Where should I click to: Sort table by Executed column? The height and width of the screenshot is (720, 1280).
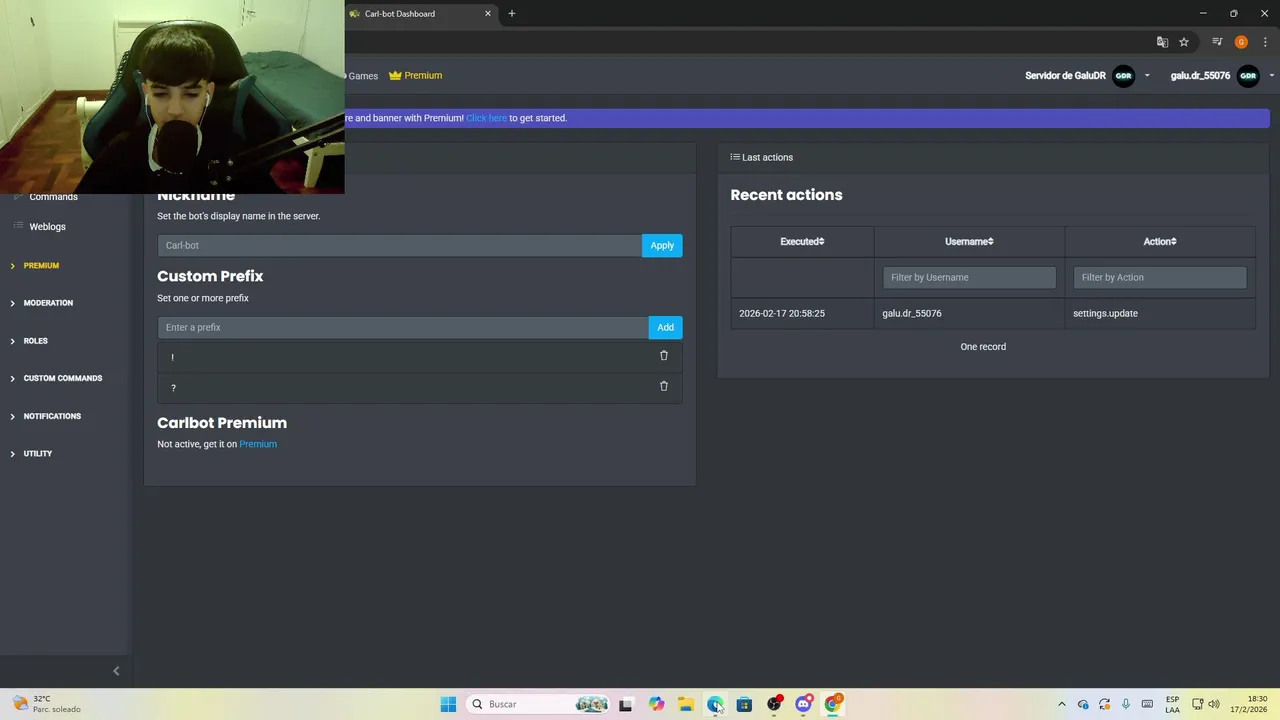[802, 241]
